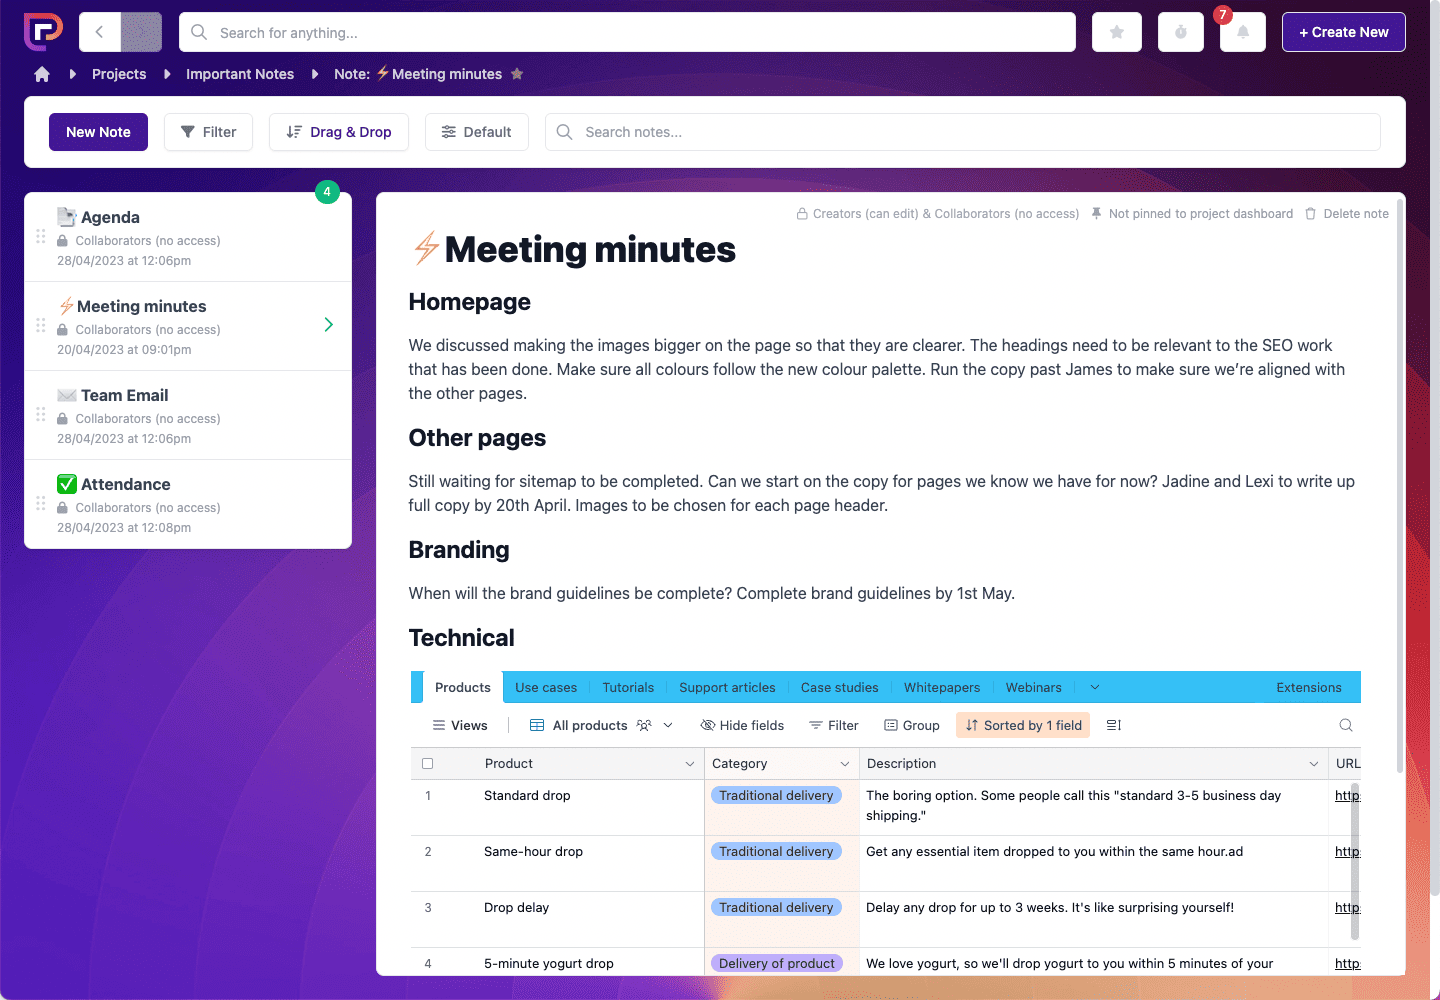Screen dimensions: 1440x1000
Task: Open the Category column dropdown arrow
Action: 844,764
